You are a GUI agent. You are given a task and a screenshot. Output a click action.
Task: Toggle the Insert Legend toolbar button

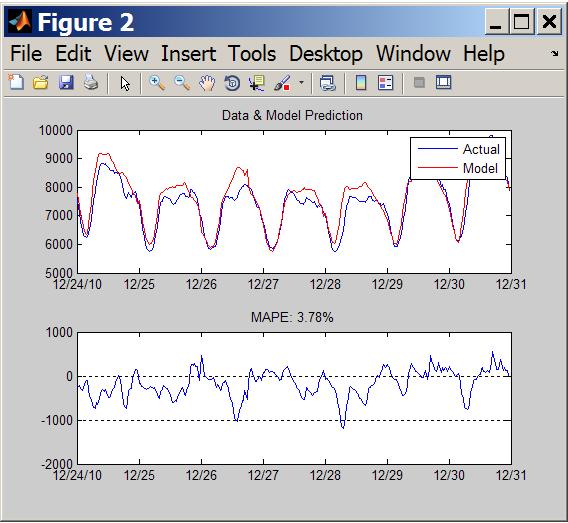(x=385, y=83)
